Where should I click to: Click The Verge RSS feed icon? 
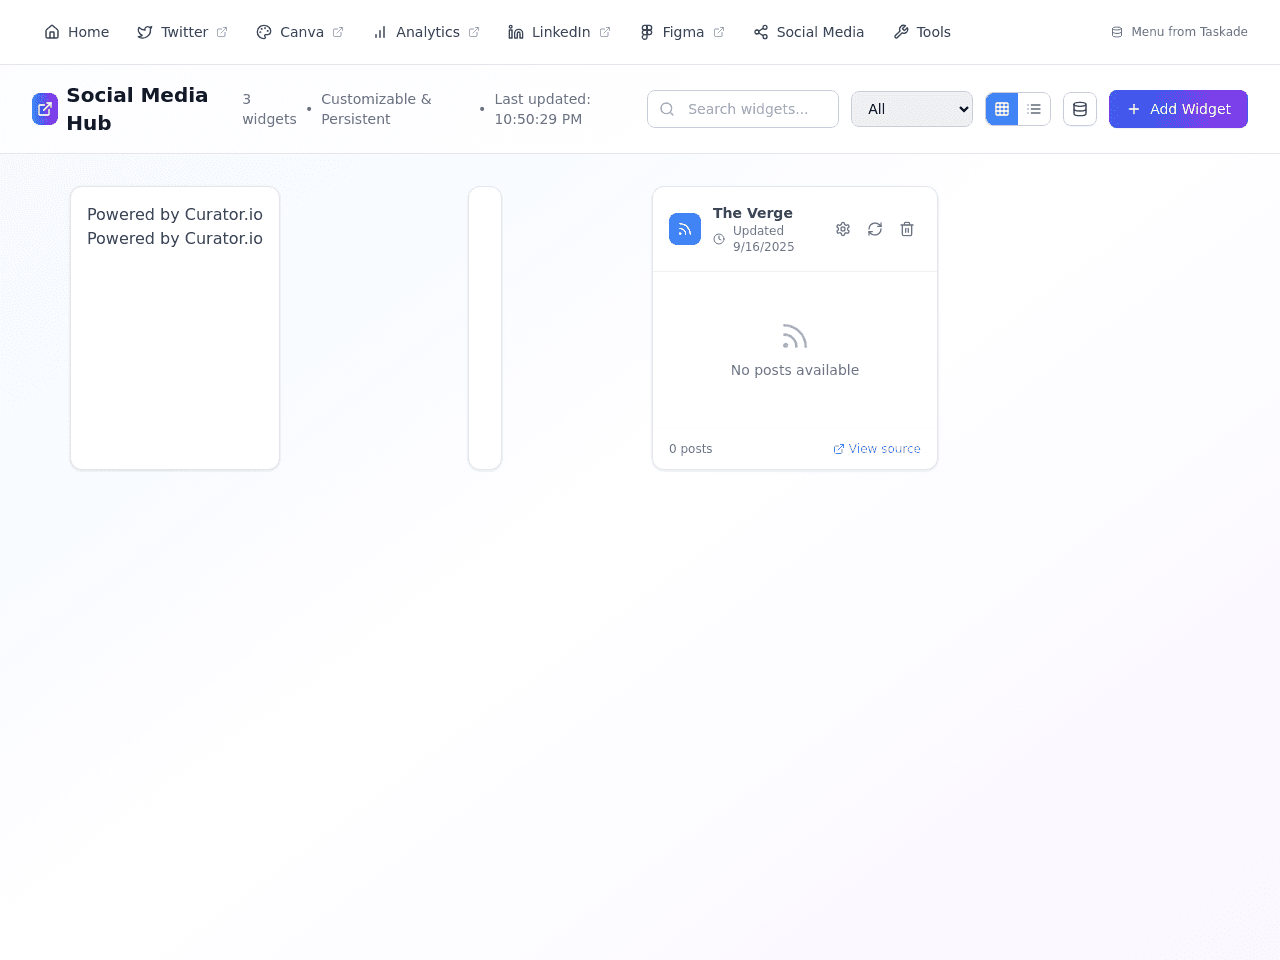[685, 229]
